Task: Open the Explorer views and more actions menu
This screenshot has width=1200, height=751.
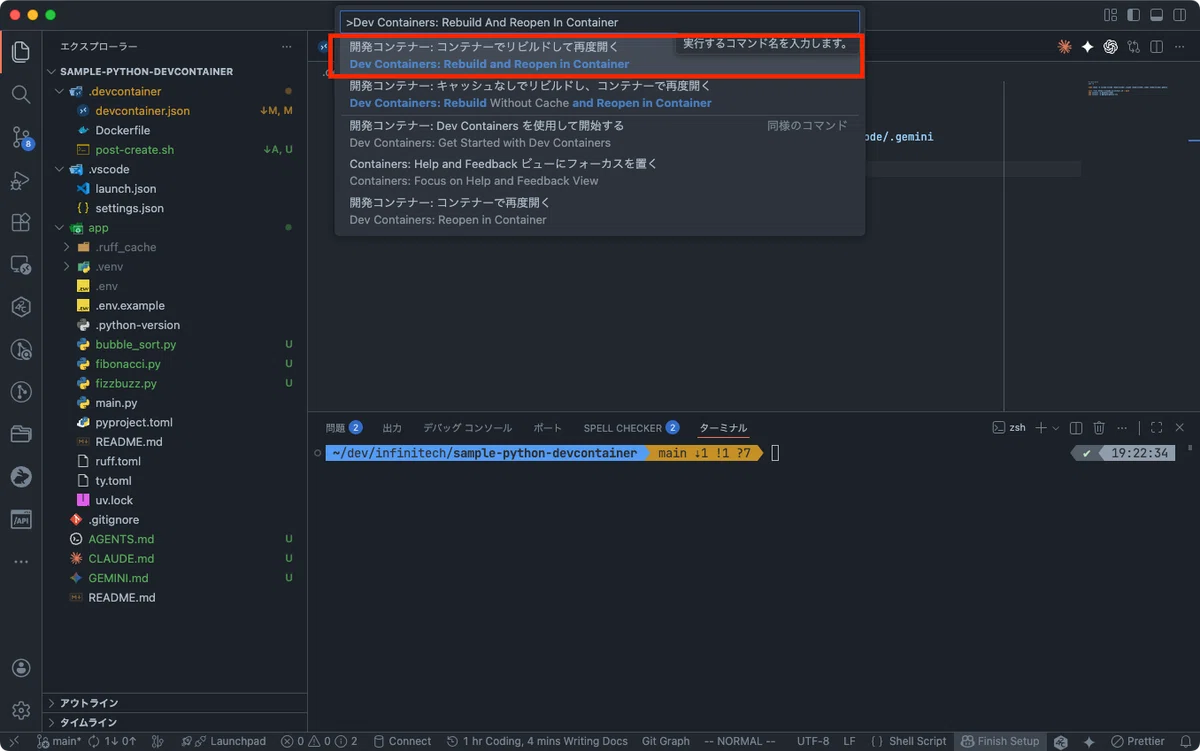Action: 287,47
